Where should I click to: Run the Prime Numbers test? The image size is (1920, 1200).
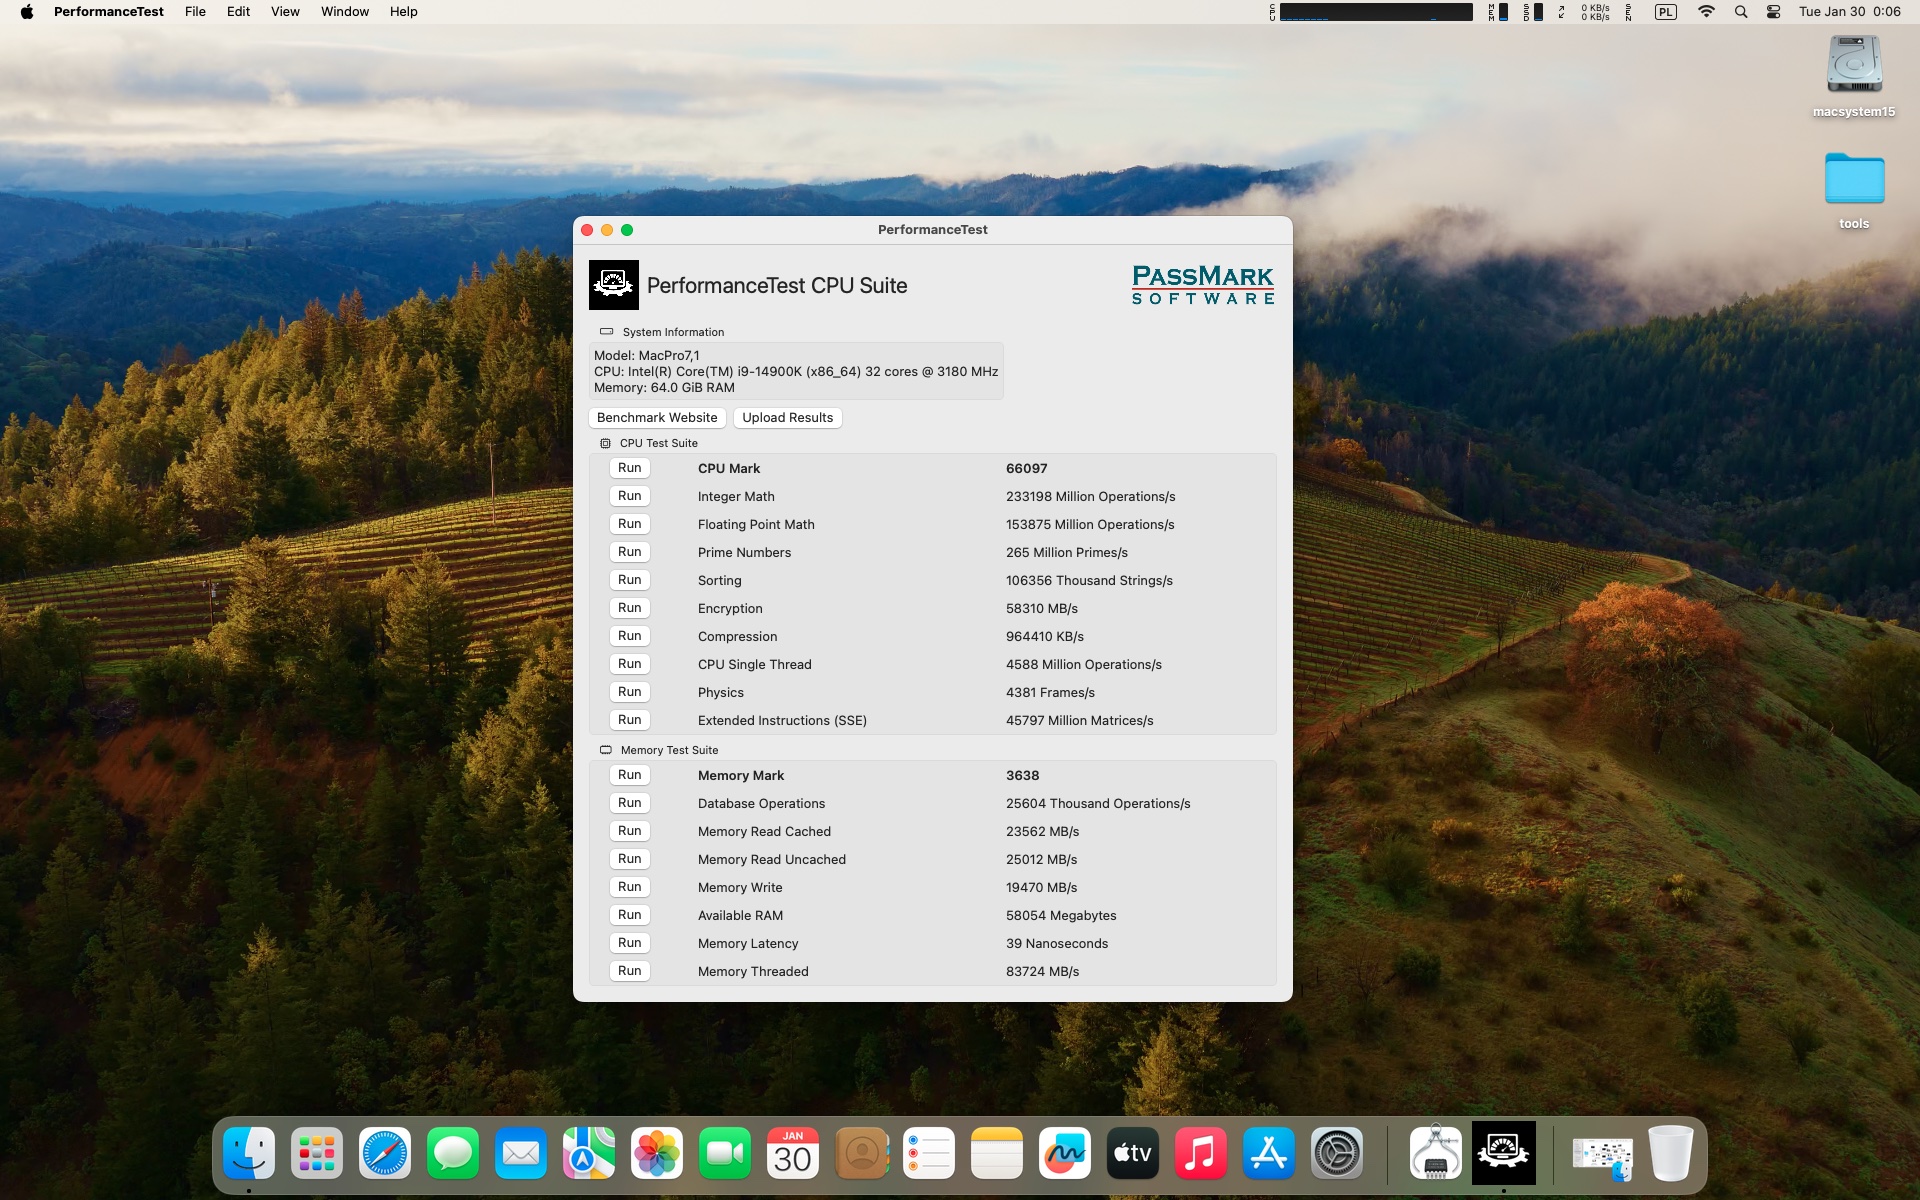629,552
